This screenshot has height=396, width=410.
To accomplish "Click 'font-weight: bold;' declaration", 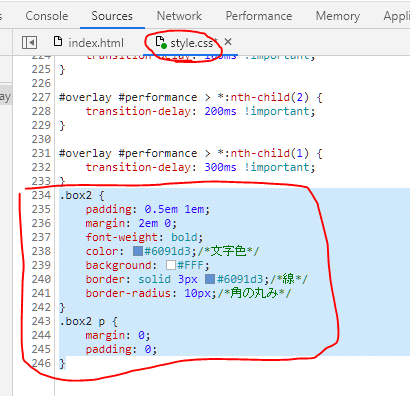I will click(x=144, y=237).
